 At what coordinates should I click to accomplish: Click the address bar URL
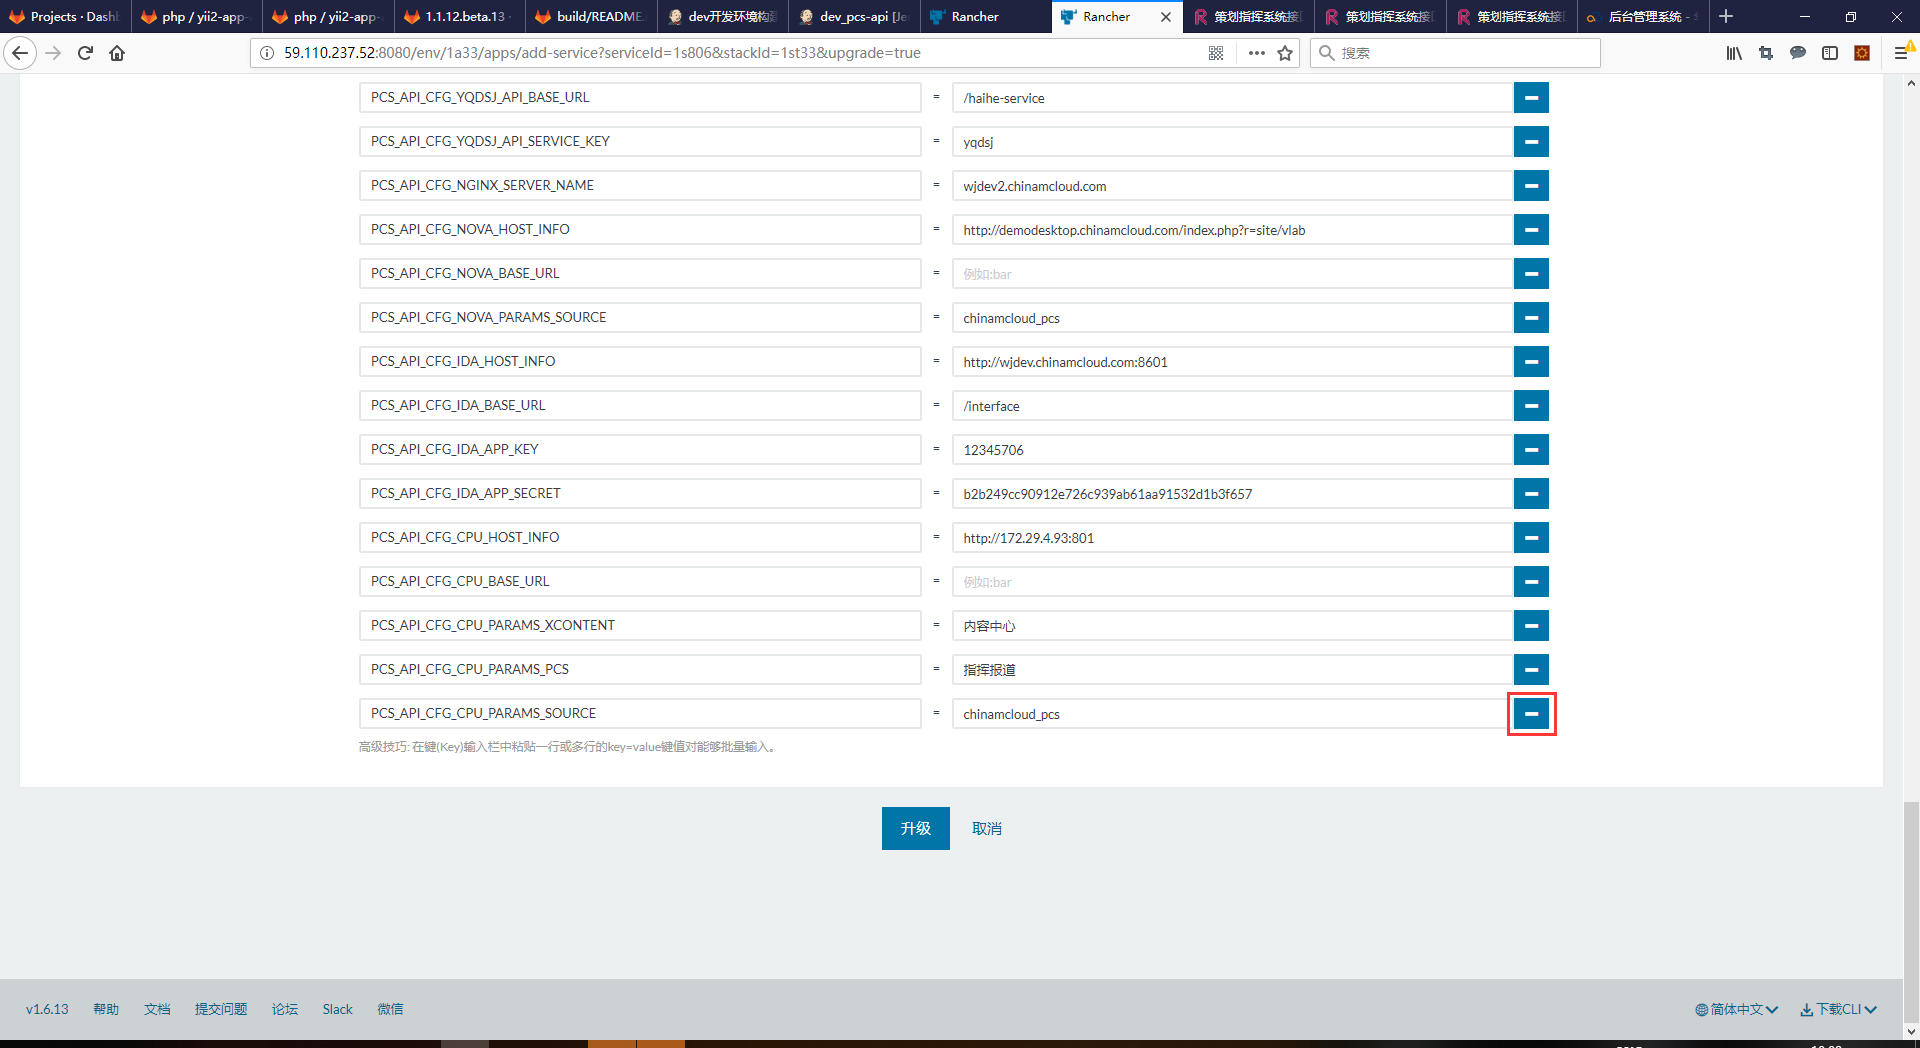coord(602,53)
